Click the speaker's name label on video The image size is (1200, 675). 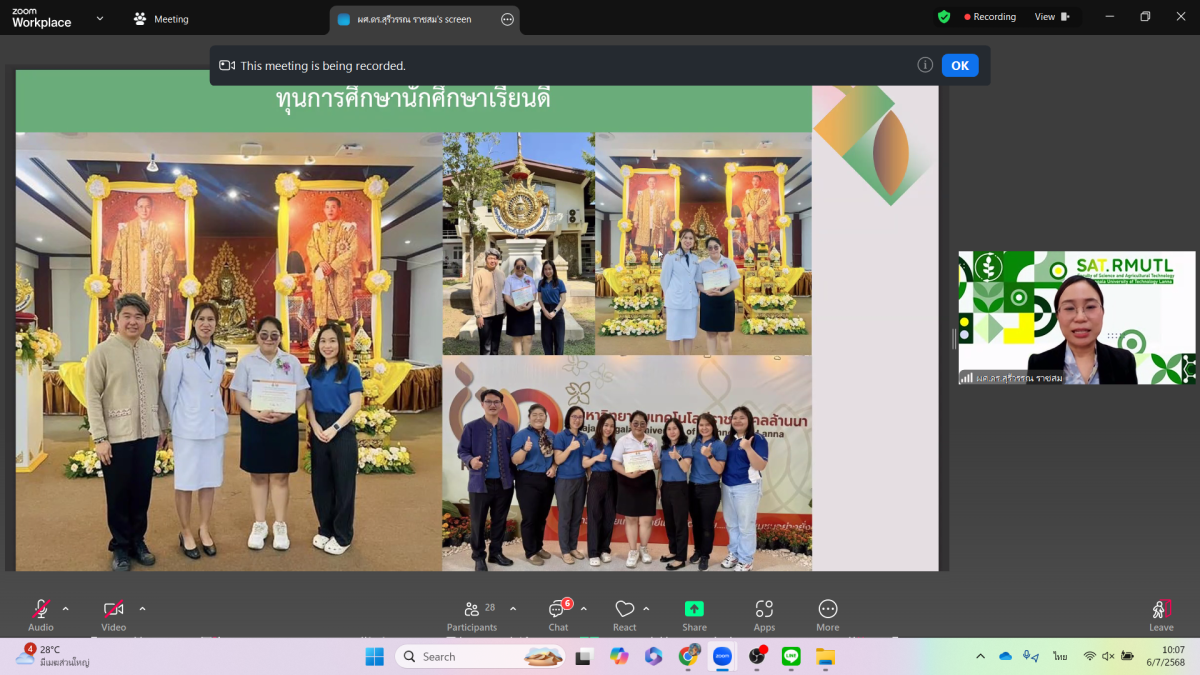pyautogui.click(x=1011, y=378)
